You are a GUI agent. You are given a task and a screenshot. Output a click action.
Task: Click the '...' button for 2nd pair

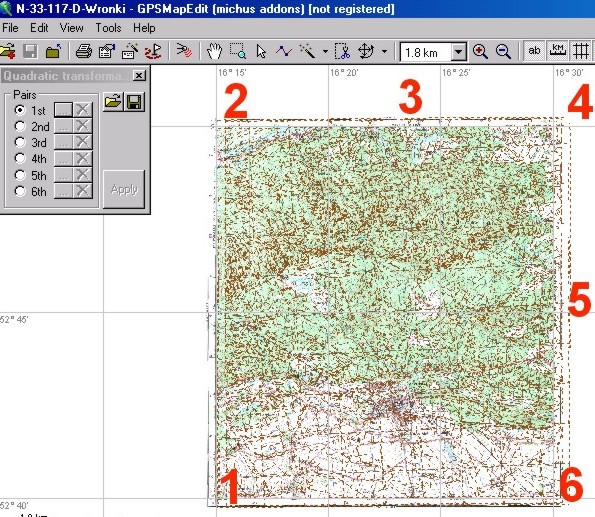click(x=63, y=126)
